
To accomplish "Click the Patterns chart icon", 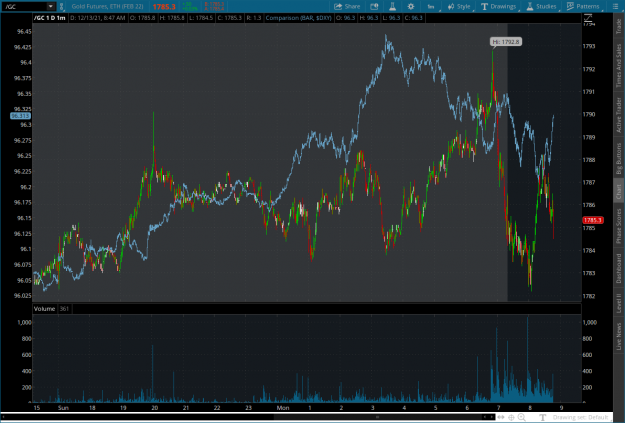I will point(570,6).
